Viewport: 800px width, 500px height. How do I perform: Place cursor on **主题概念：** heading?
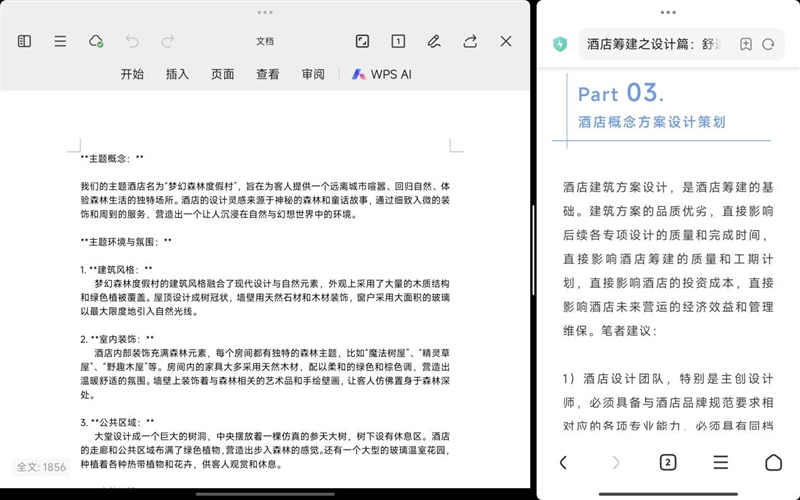(112, 159)
